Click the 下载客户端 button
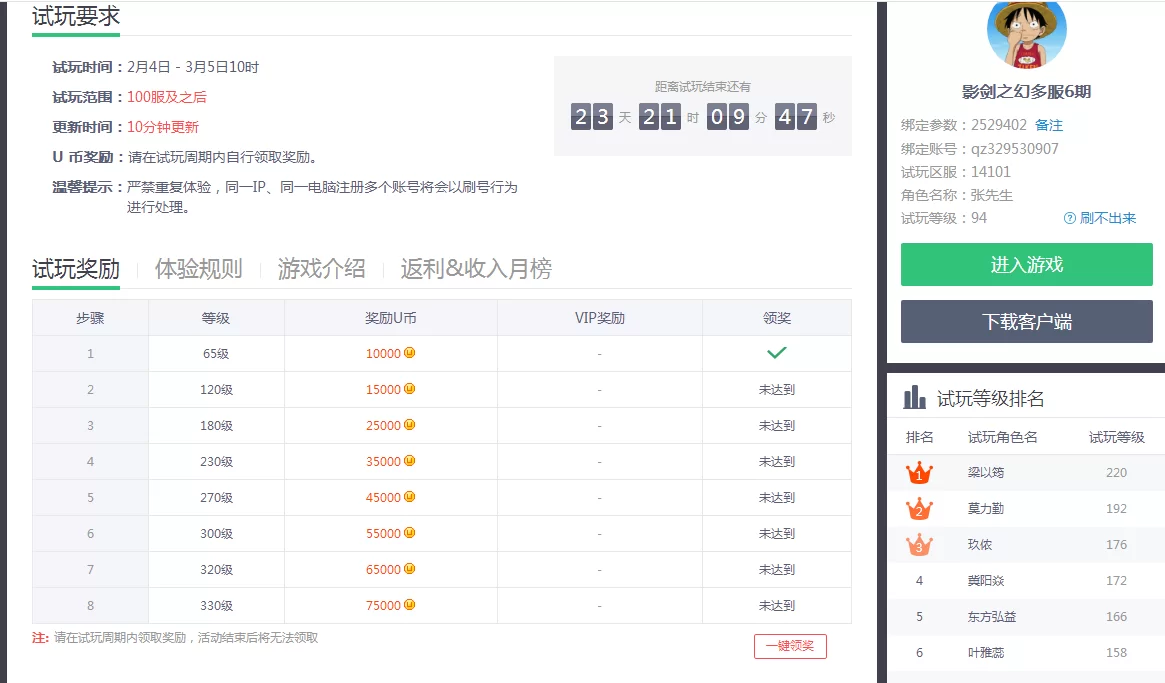Image resolution: width=1165 pixels, height=683 pixels. pyautogui.click(x=1026, y=321)
